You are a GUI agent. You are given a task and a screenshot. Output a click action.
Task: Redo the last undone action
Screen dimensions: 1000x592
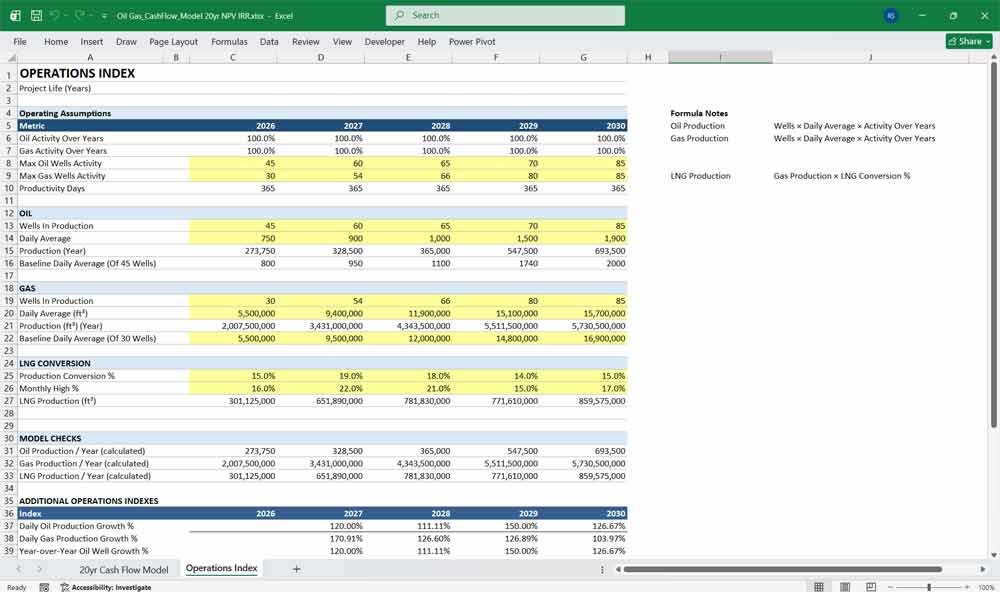coord(80,15)
